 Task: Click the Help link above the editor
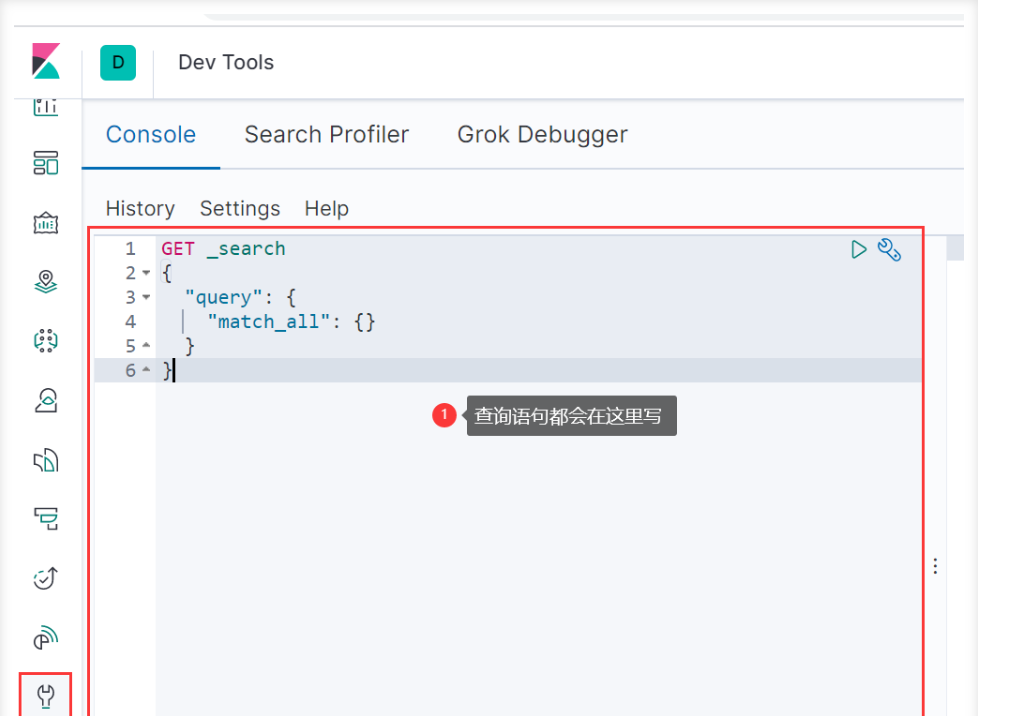(x=326, y=209)
